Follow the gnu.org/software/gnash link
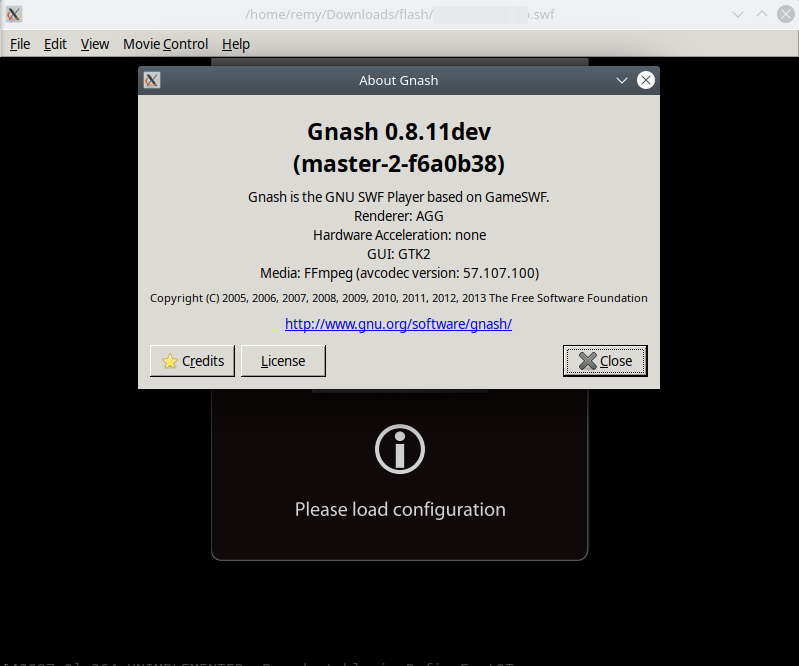Image resolution: width=799 pixels, height=666 pixels. click(x=398, y=324)
